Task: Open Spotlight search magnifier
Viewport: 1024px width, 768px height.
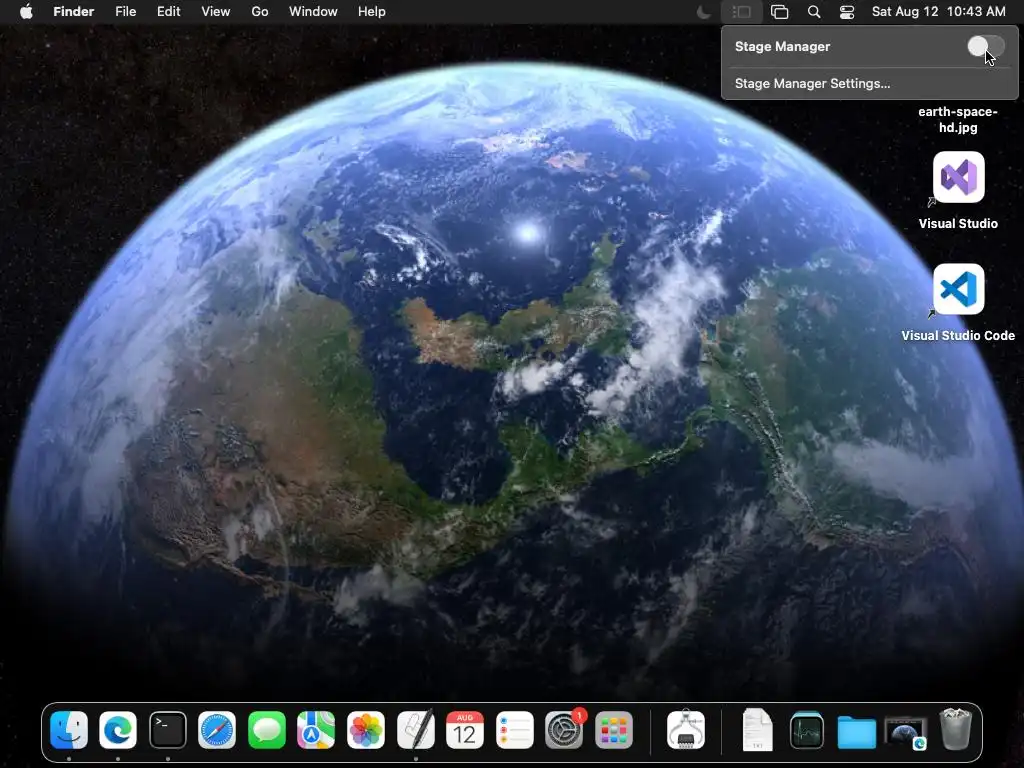Action: point(814,12)
